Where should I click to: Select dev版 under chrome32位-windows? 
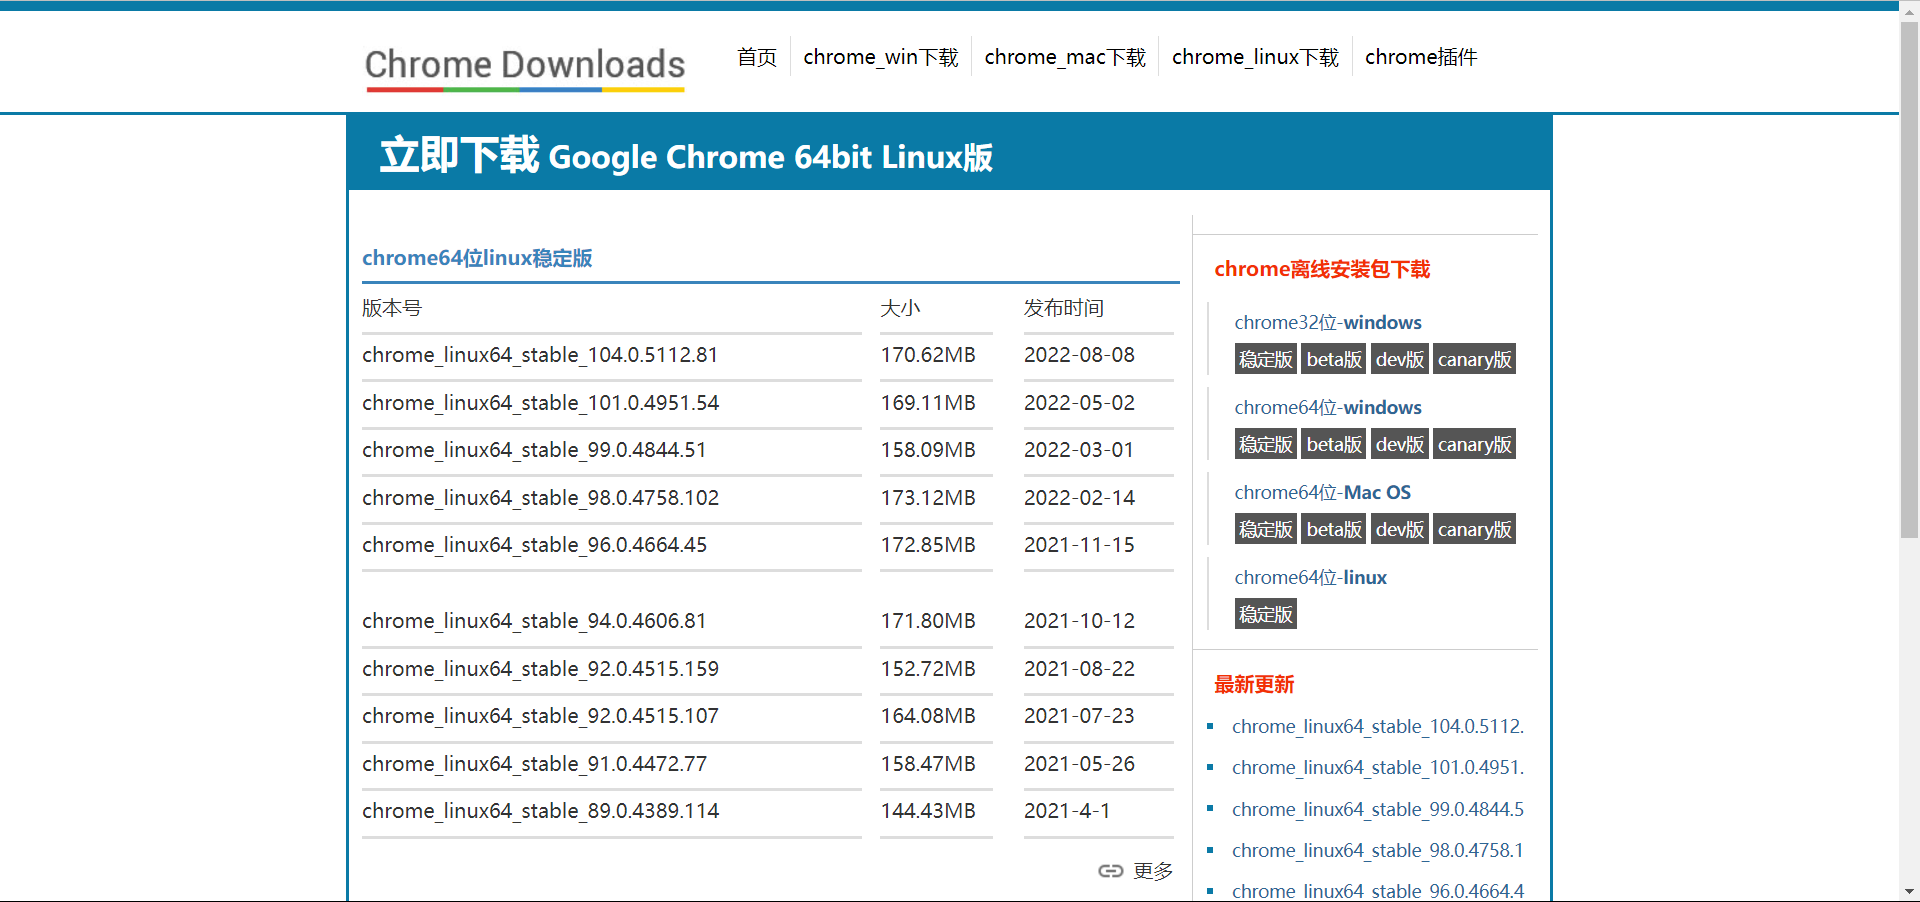coord(1399,359)
